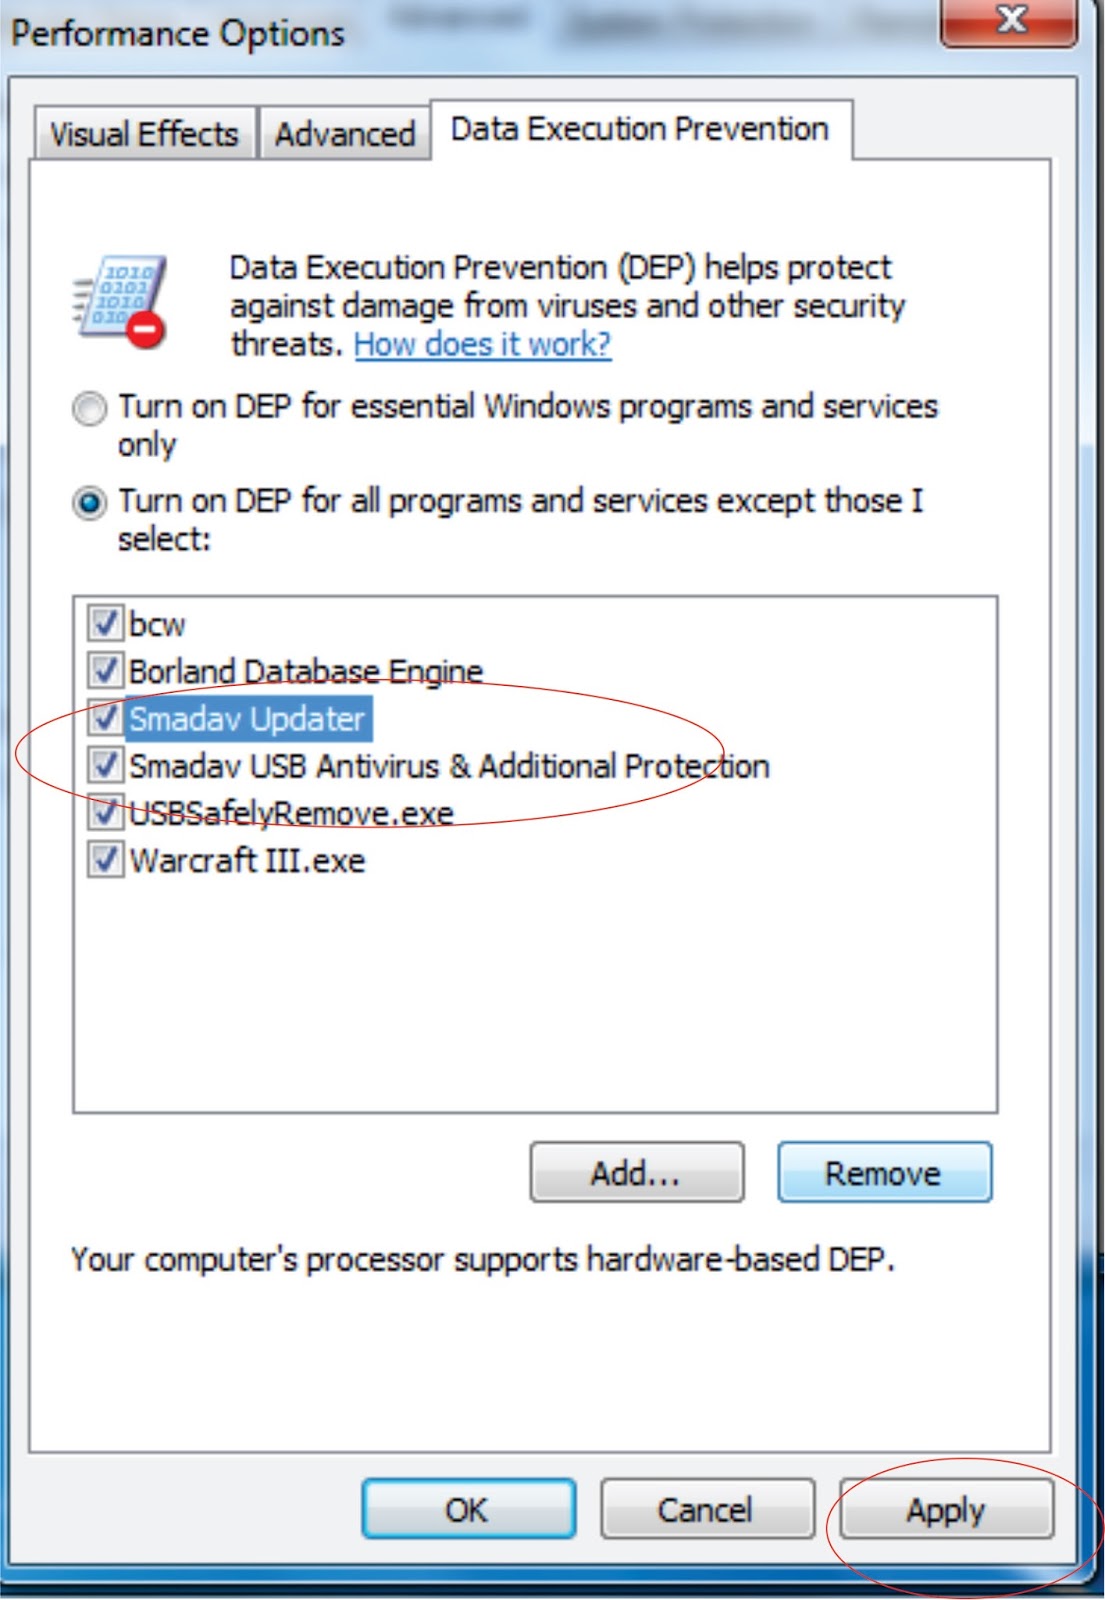The width and height of the screenshot is (1105, 1600).
Task: Choose DEP for all programs except selected
Action: [x=89, y=502]
